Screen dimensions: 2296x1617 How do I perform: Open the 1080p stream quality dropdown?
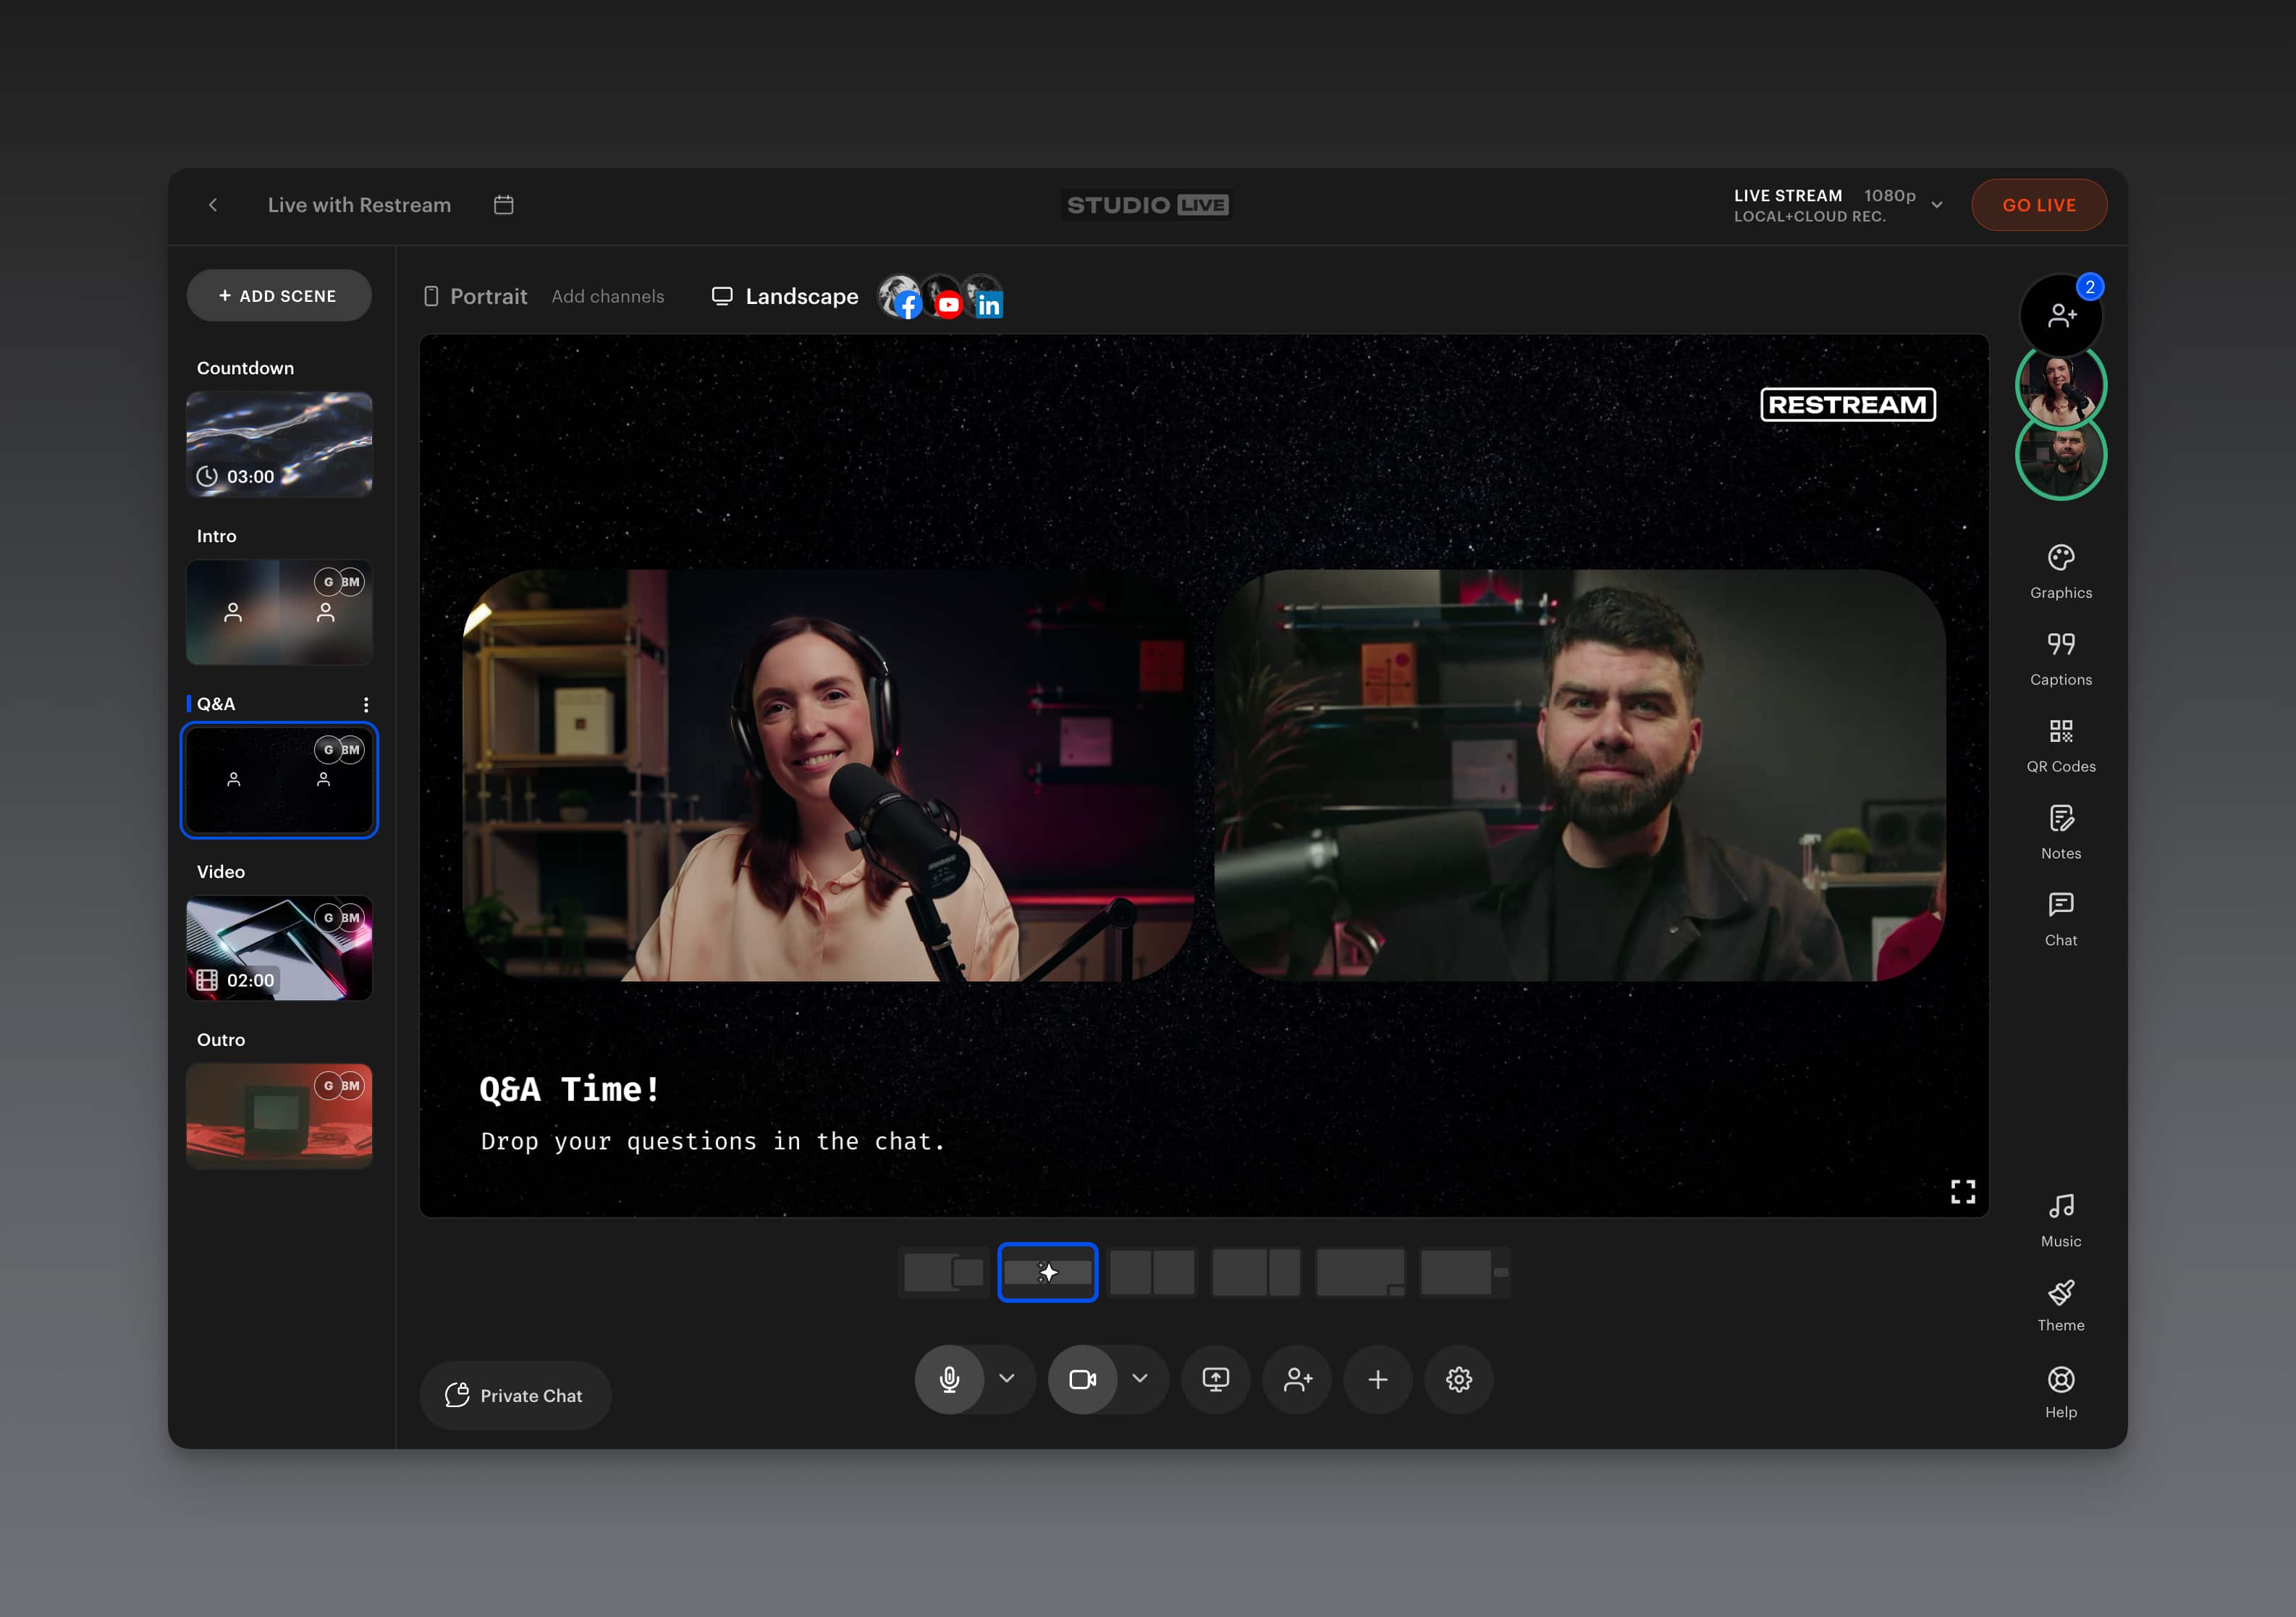click(x=1936, y=205)
